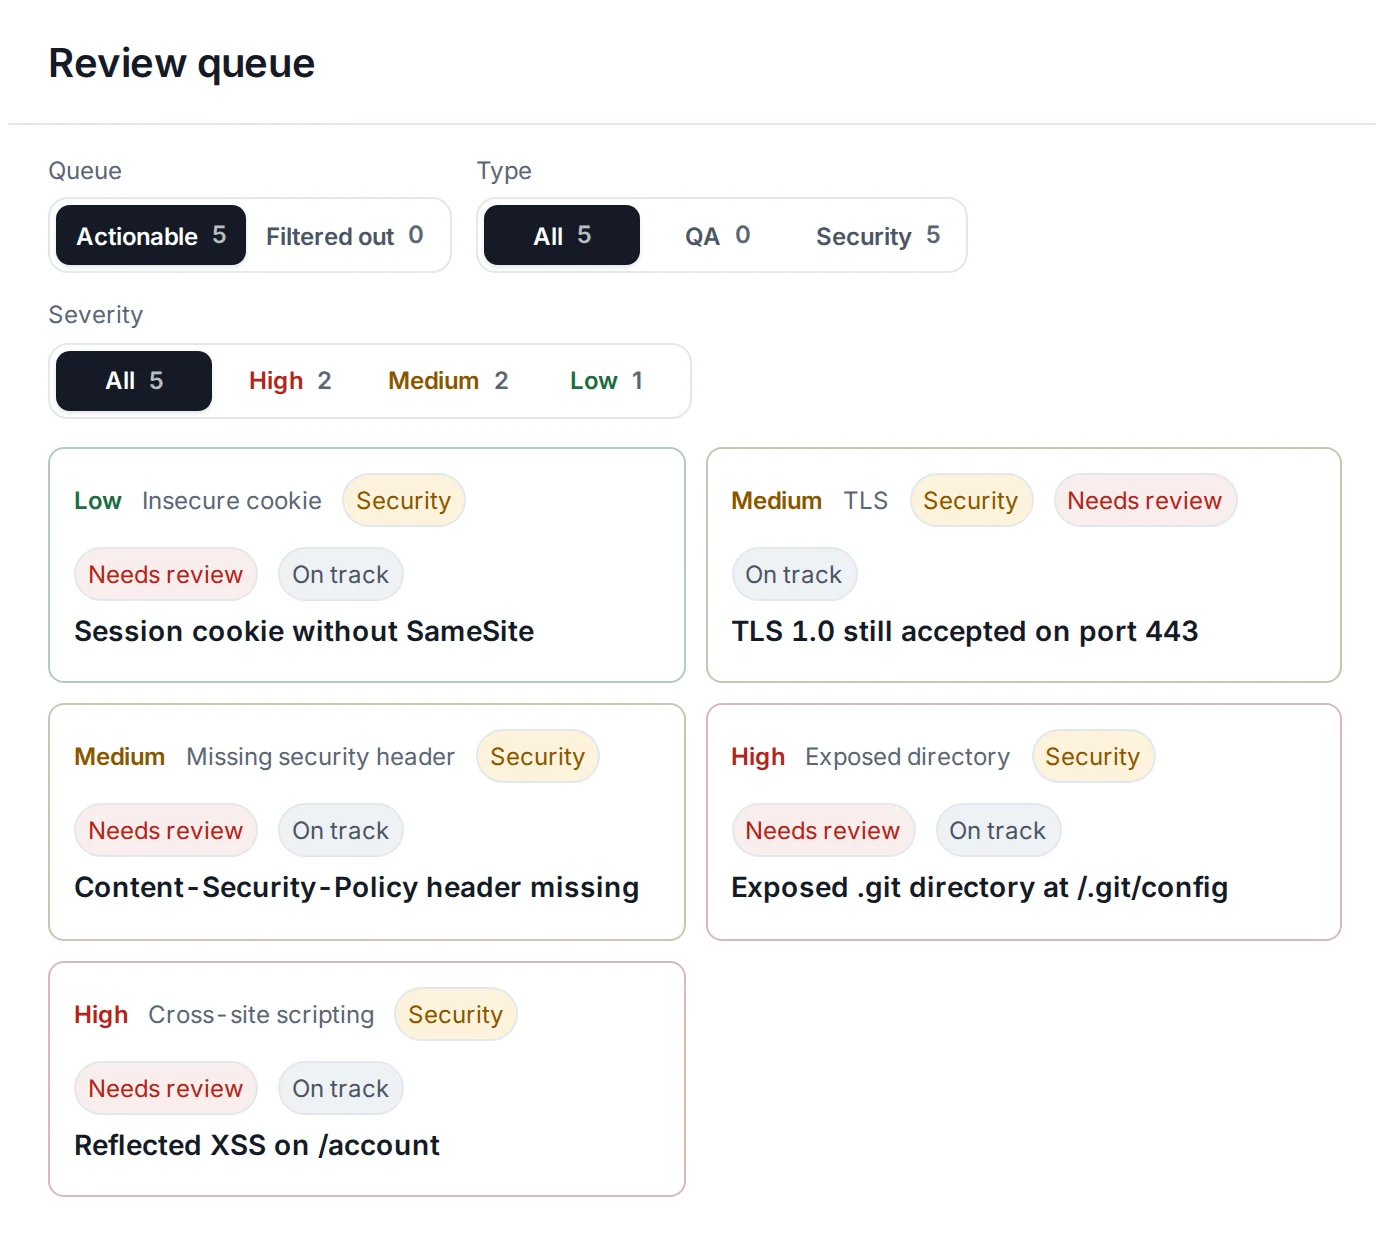This screenshot has height=1236, width=1376.
Task: Click the Medium label on TLS card
Action: [776, 500]
